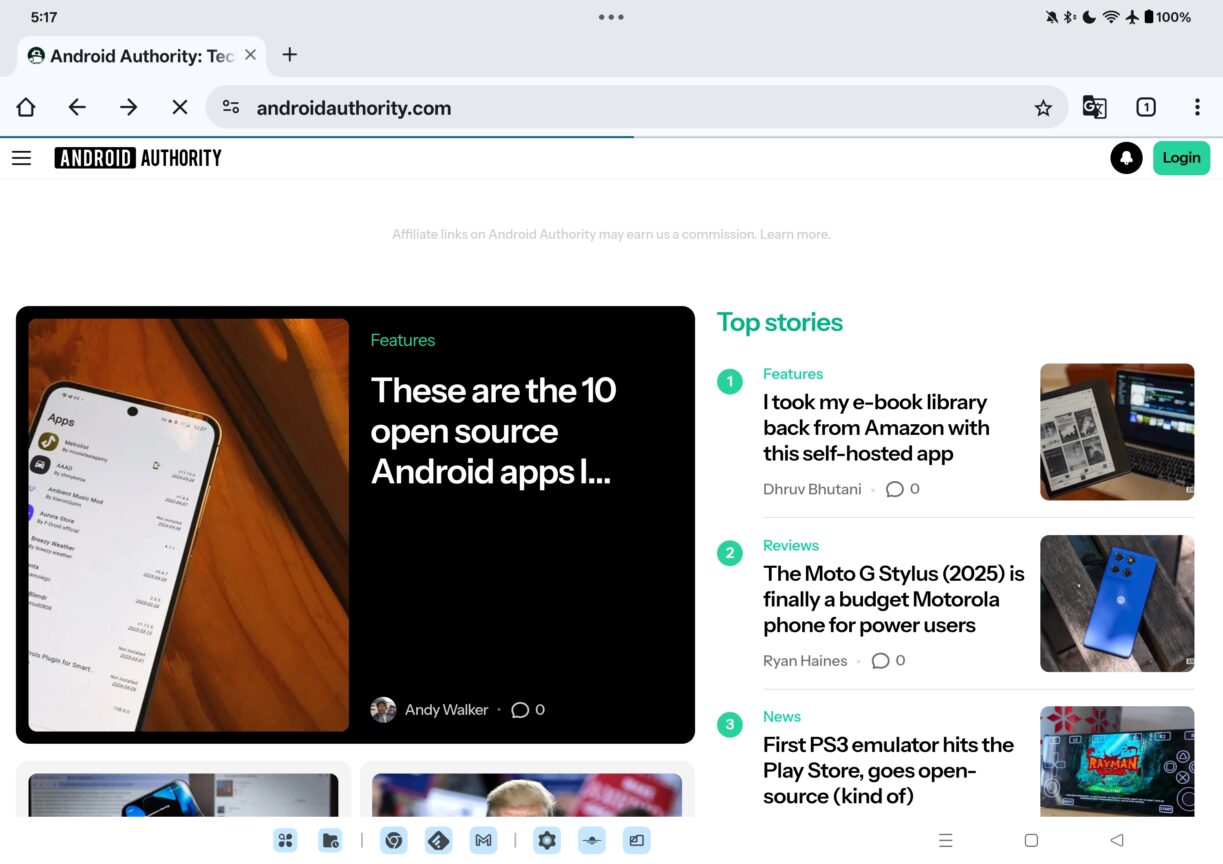Open the Android Authority hamburger menu

coord(21,157)
